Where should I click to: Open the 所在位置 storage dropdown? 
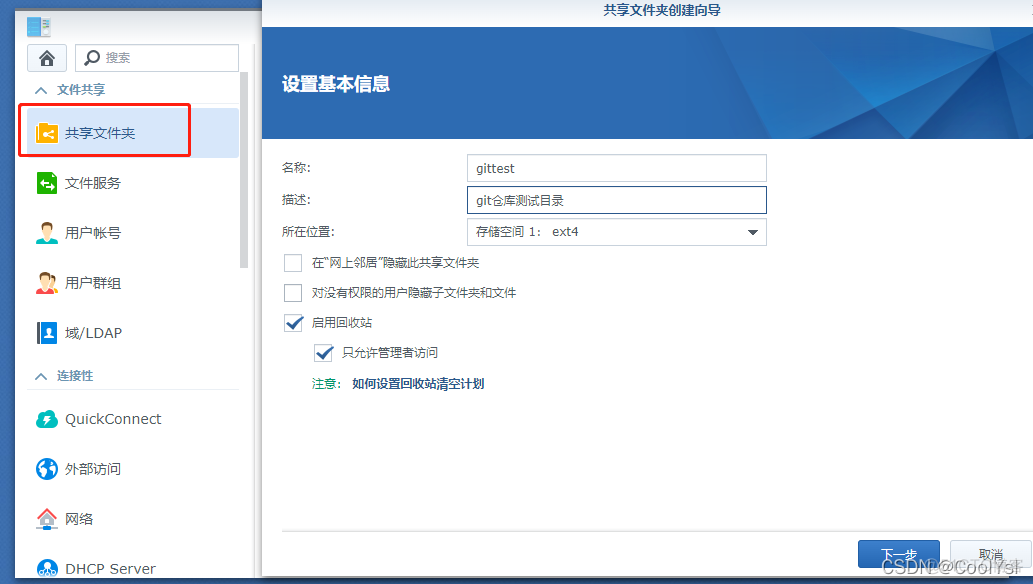(x=752, y=231)
